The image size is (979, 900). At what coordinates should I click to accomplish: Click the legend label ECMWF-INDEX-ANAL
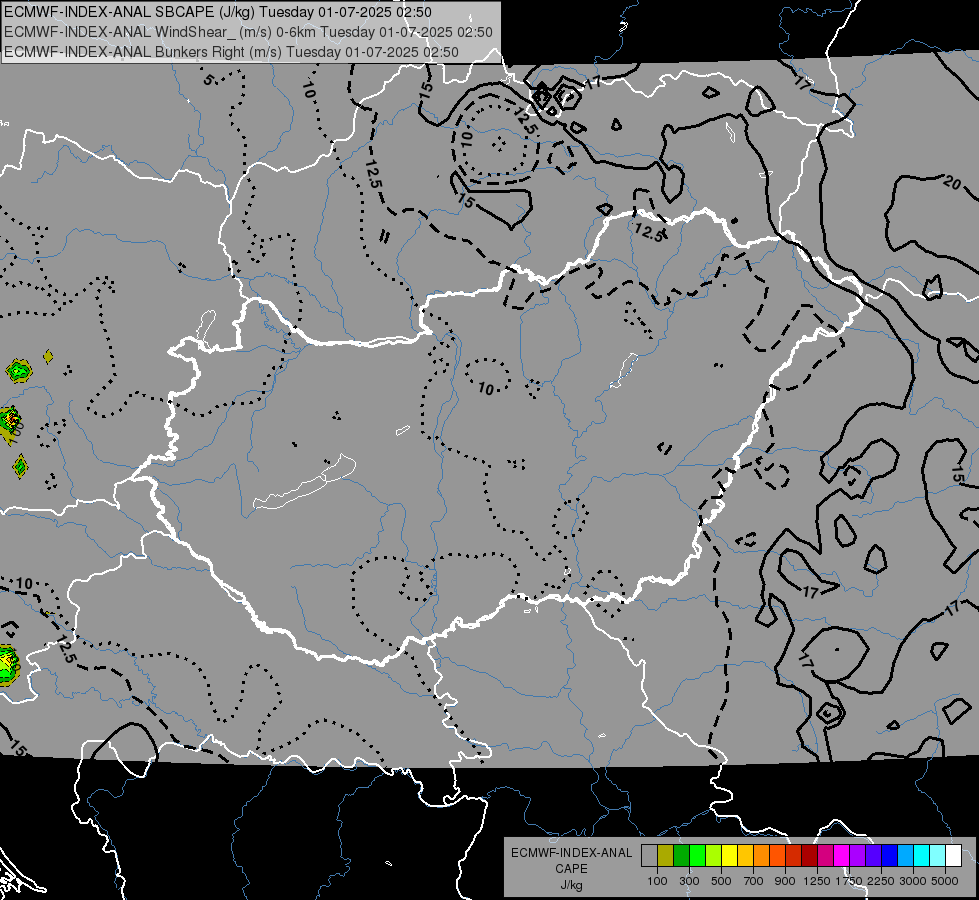pos(571,853)
